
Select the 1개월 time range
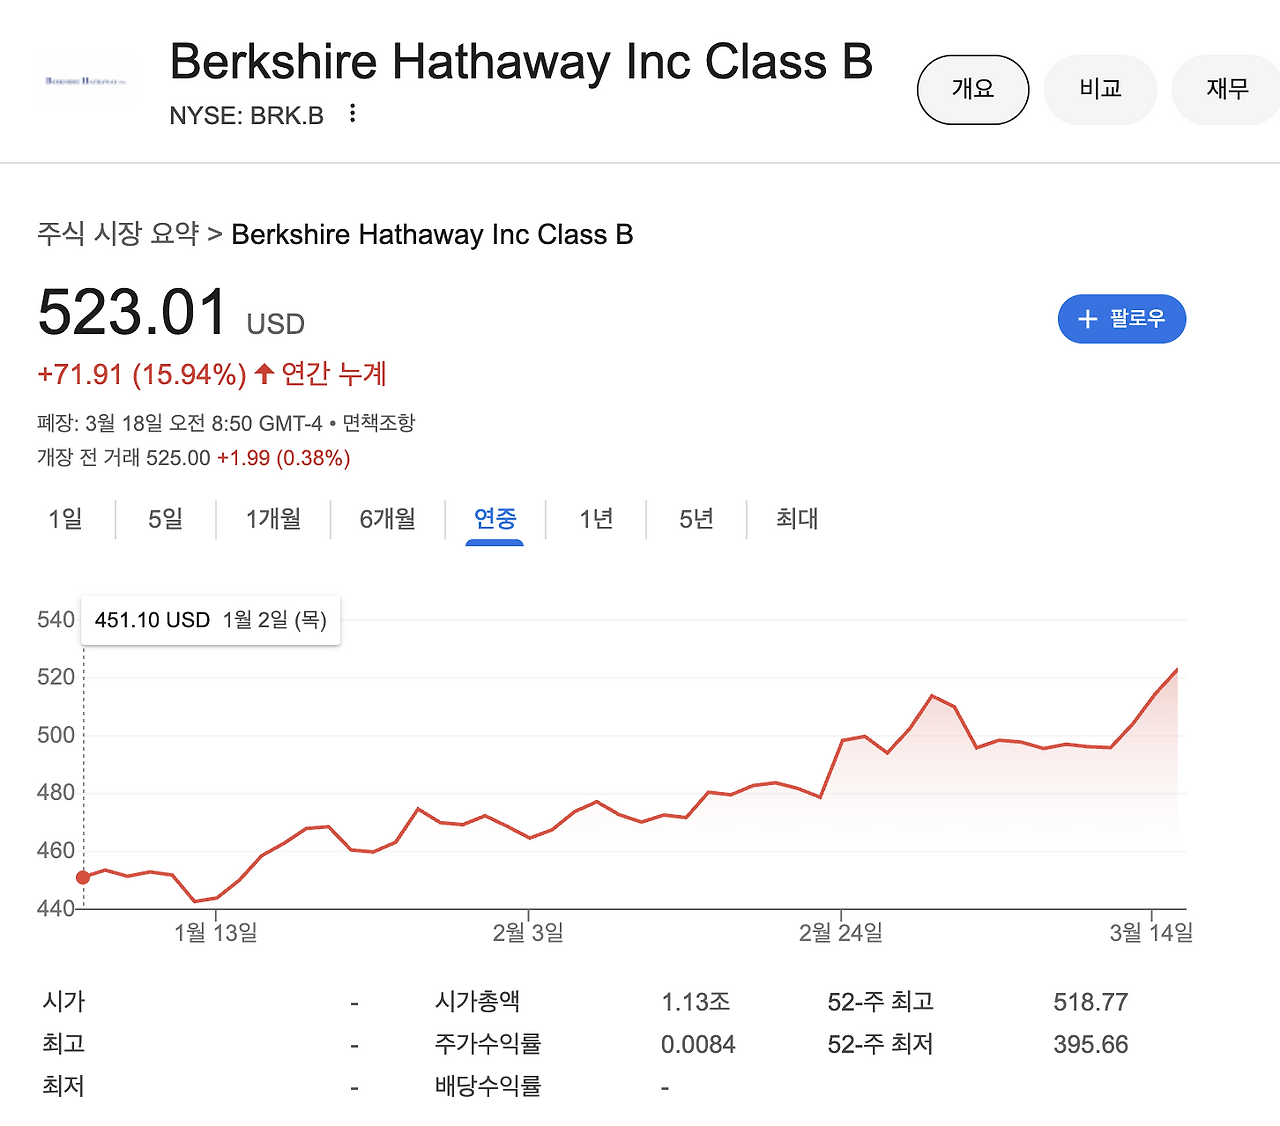click(x=274, y=519)
